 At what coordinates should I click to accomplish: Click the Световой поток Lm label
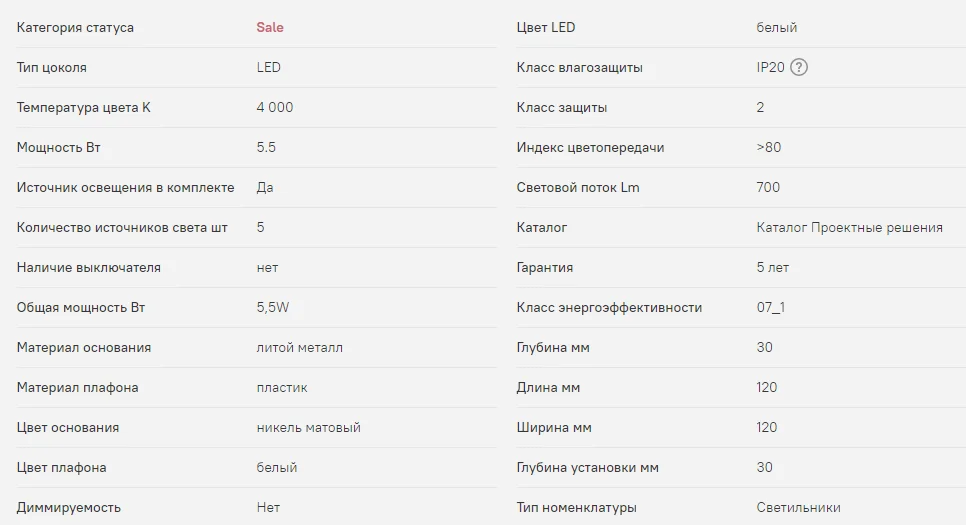[x=577, y=187]
